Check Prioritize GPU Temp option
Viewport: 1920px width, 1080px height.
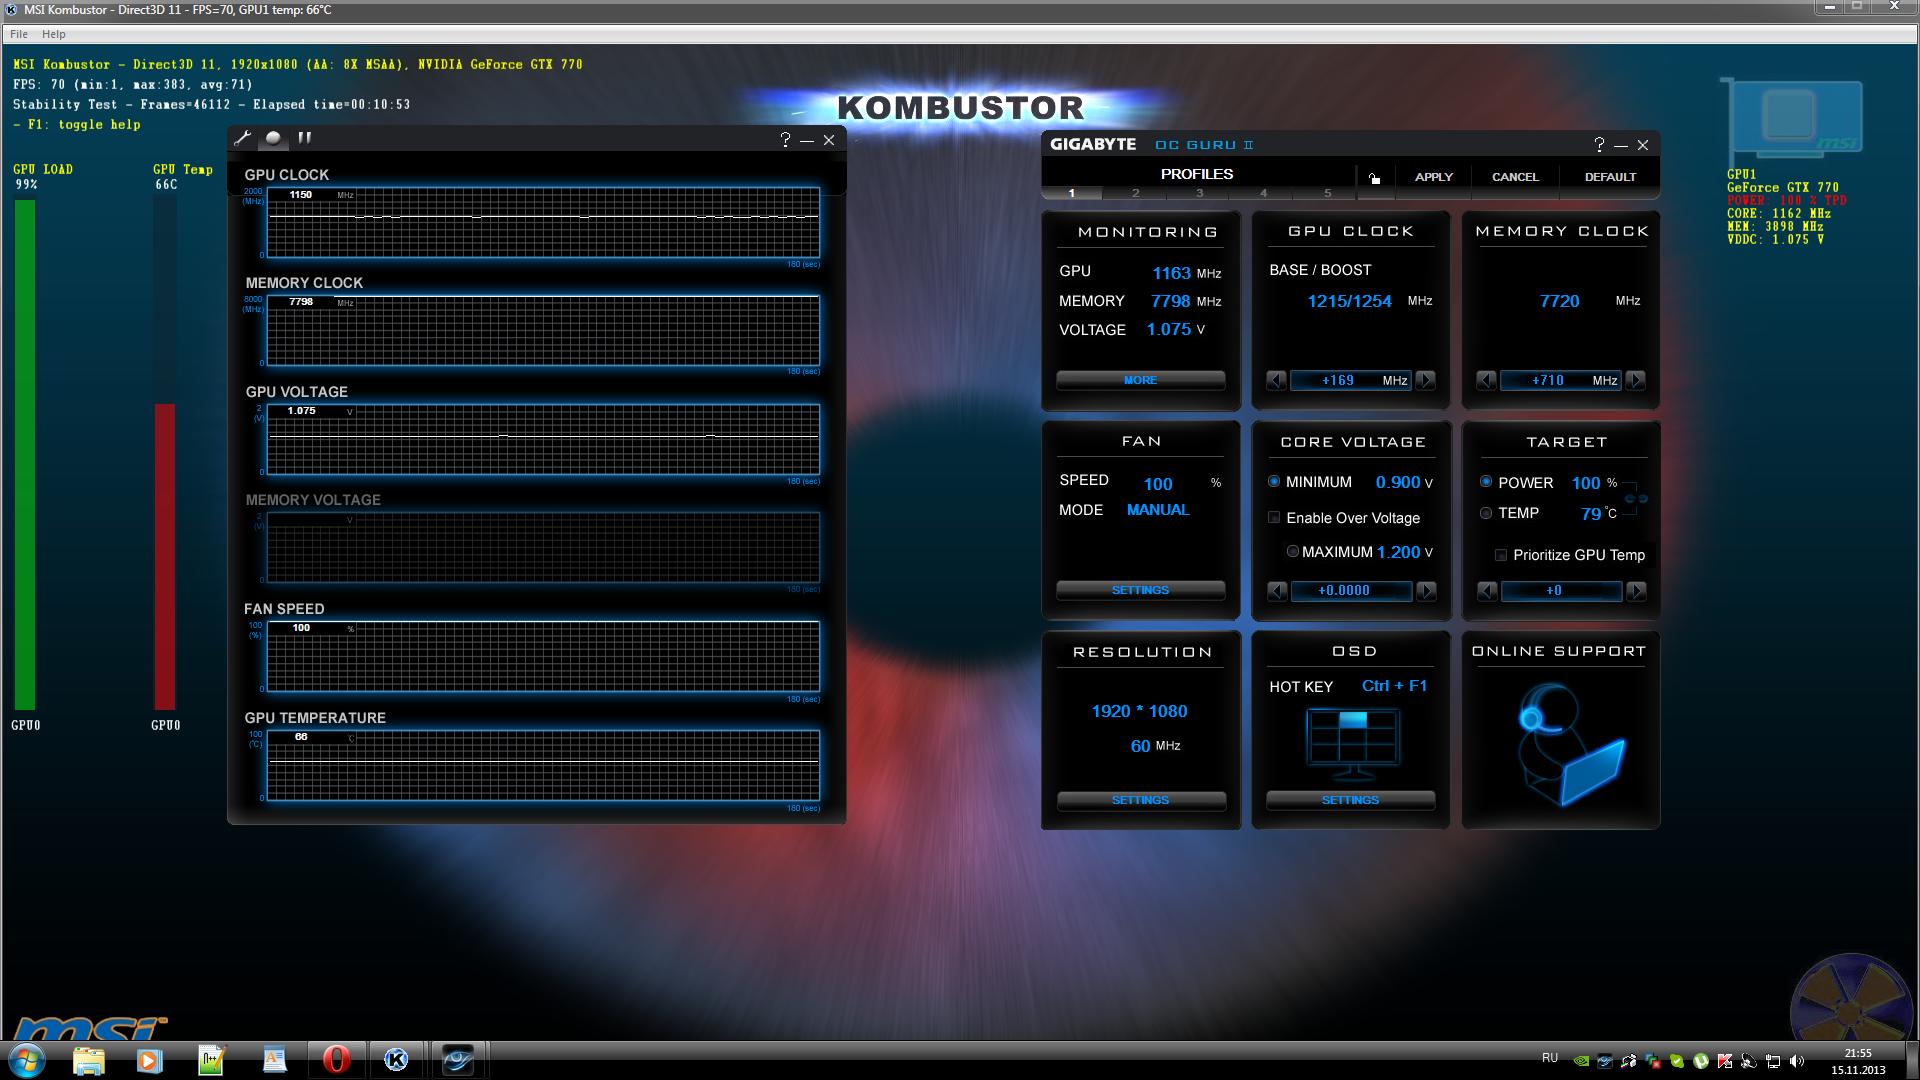coord(1500,555)
